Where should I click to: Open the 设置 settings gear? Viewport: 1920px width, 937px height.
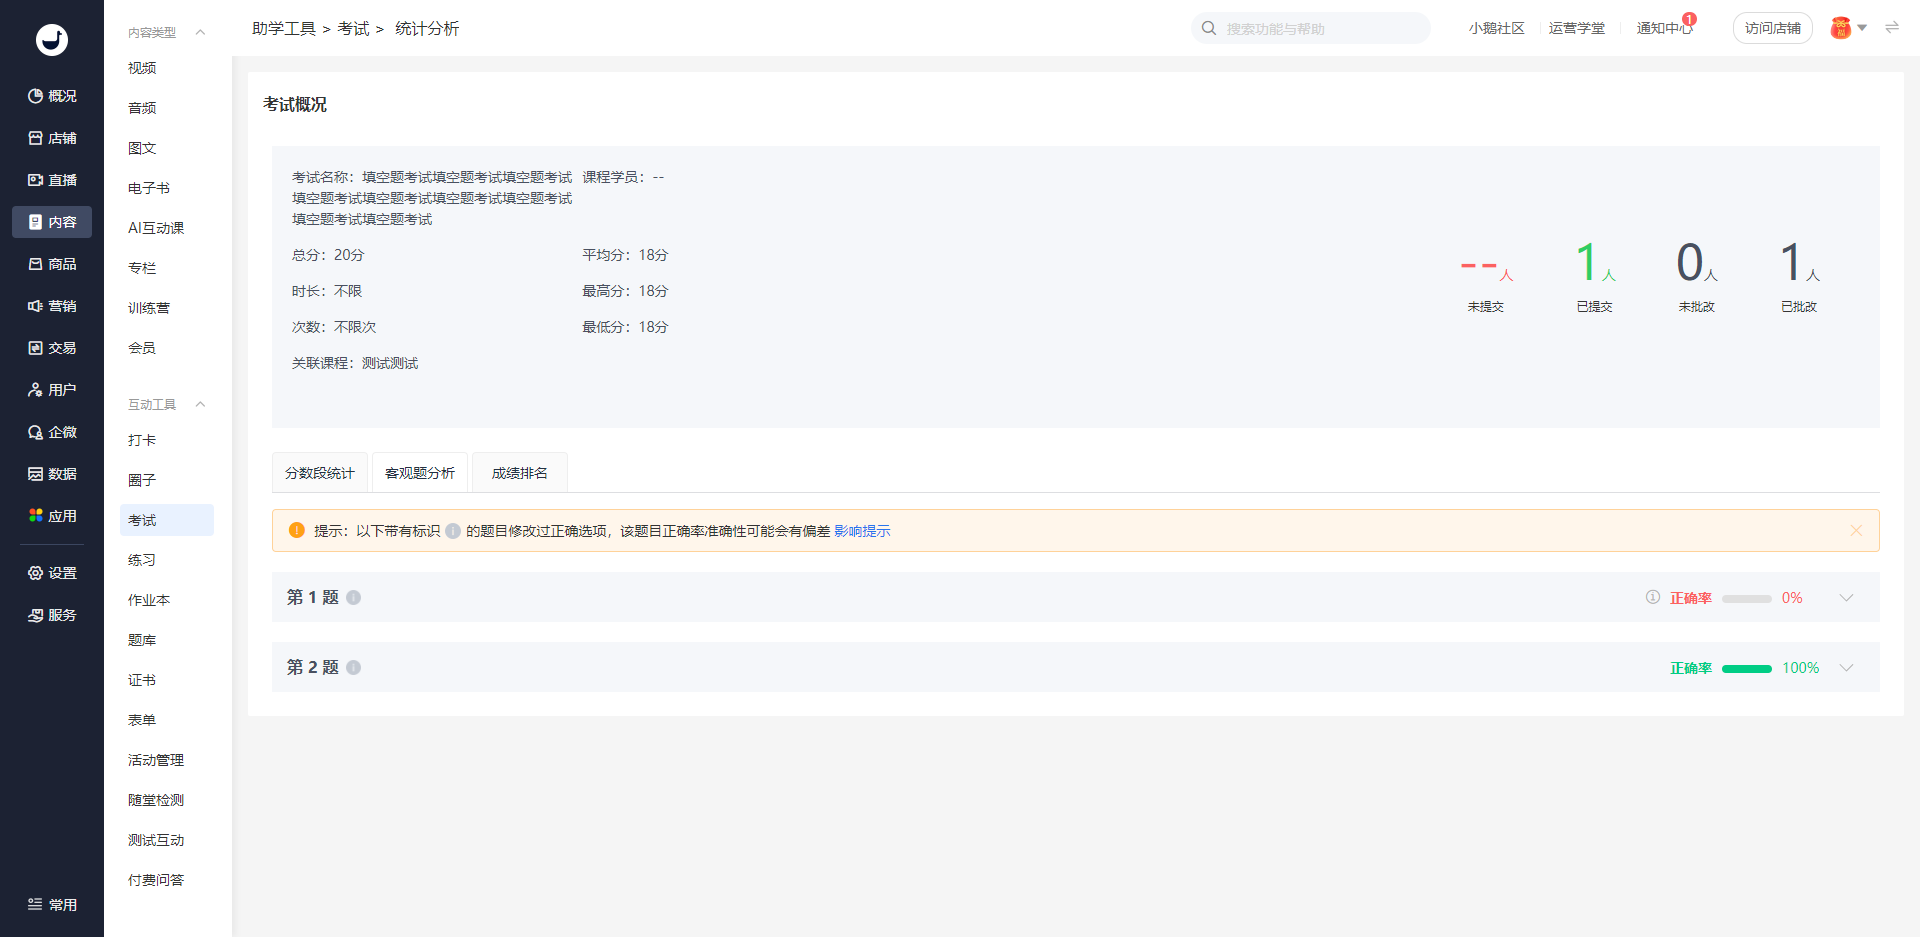[x=36, y=573]
